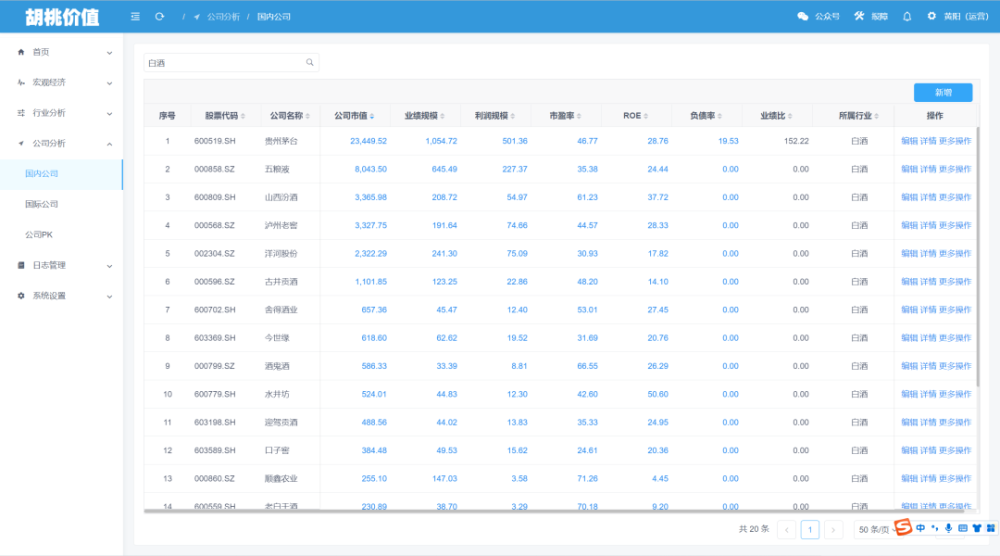The image size is (1000, 556).
Task: Click the 公众号 WeChat icon
Action: click(803, 17)
